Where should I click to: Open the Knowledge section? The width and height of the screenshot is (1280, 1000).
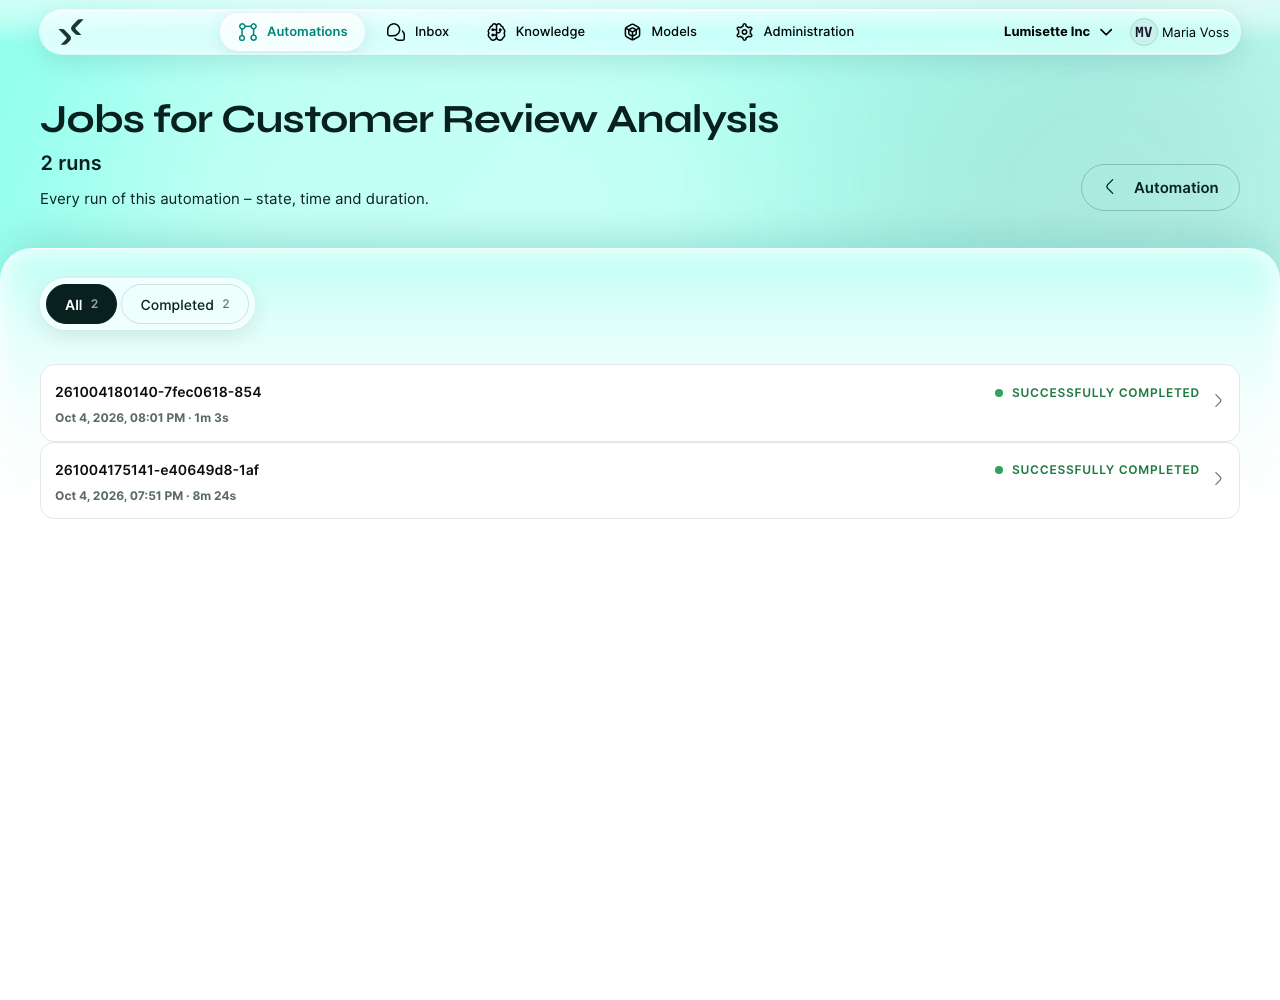pyautogui.click(x=536, y=32)
